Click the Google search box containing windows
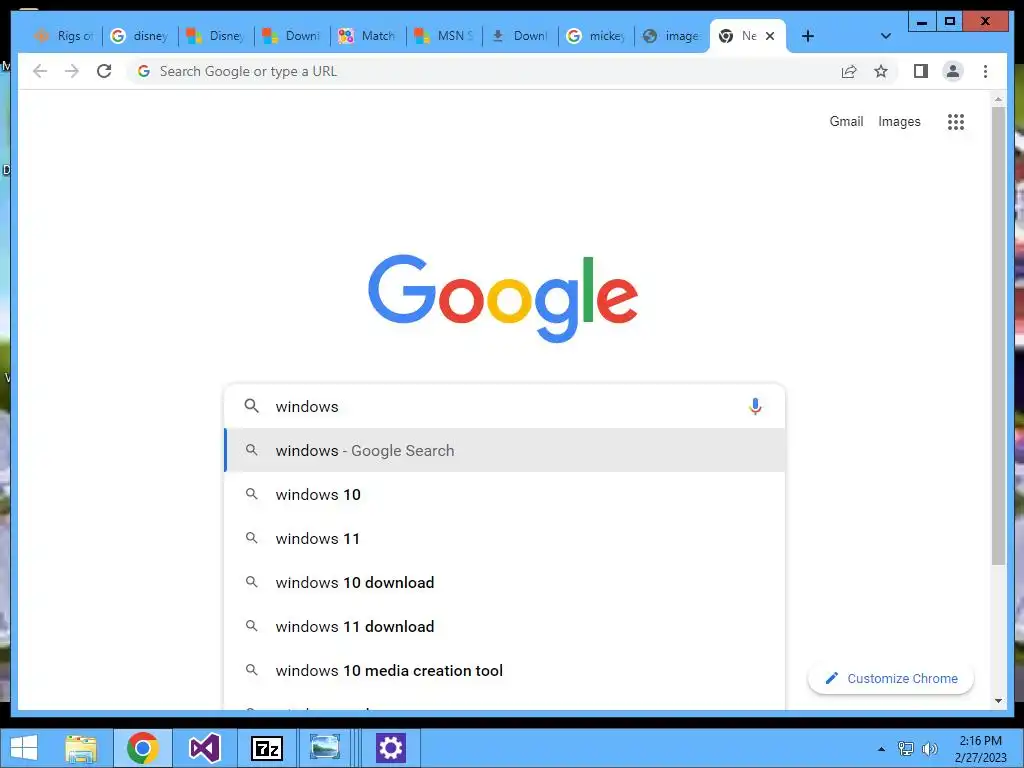Viewport: 1024px width, 768px height. point(504,406)
